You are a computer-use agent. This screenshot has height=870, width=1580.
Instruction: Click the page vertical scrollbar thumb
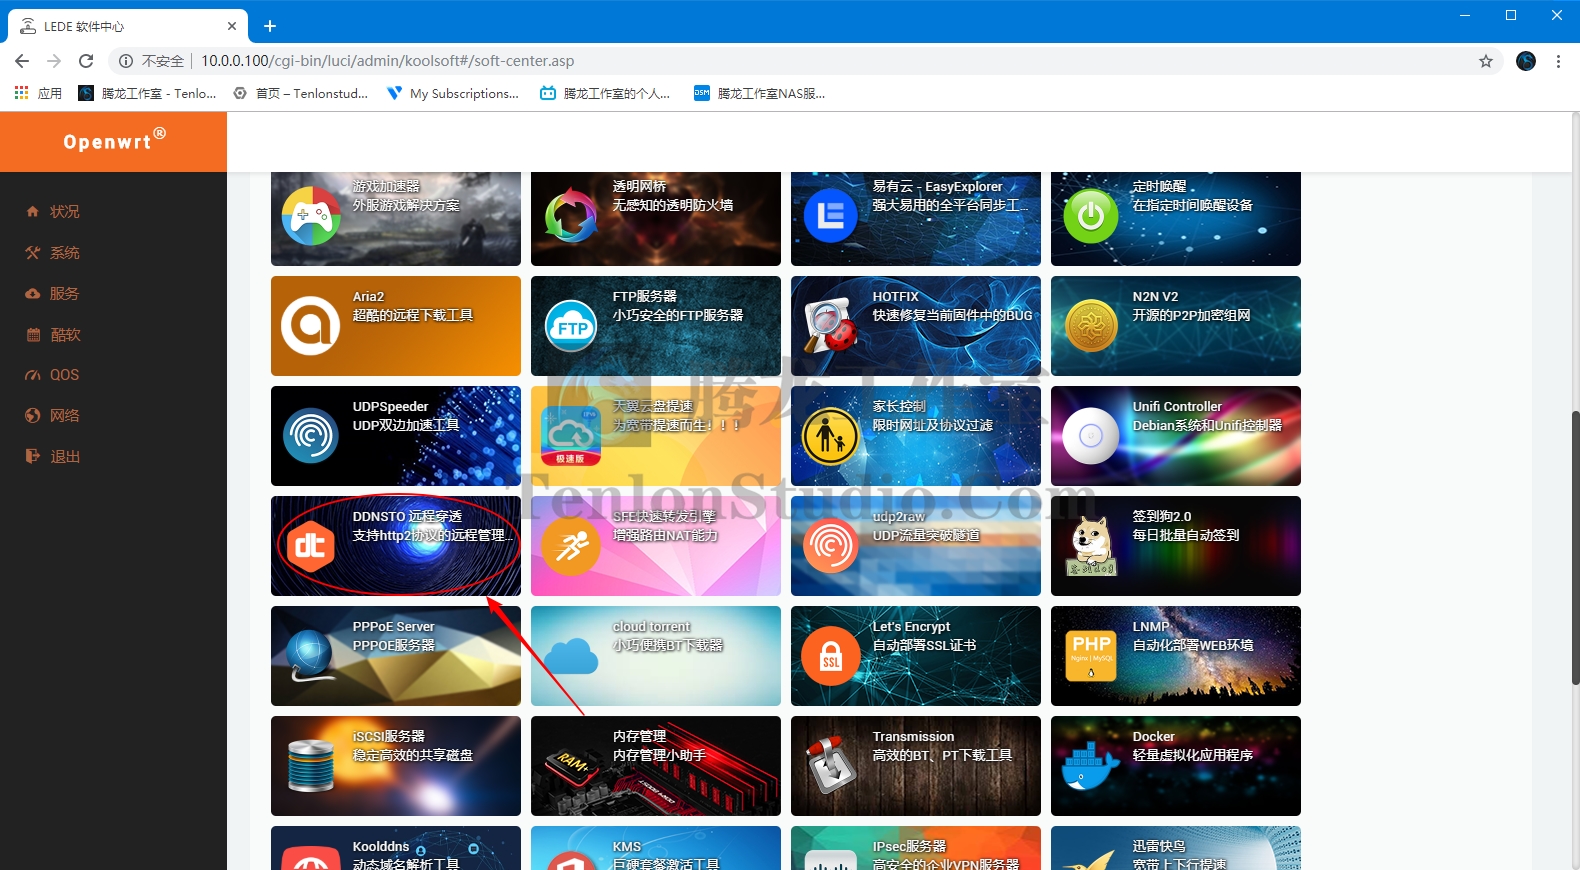(1575, 547)
